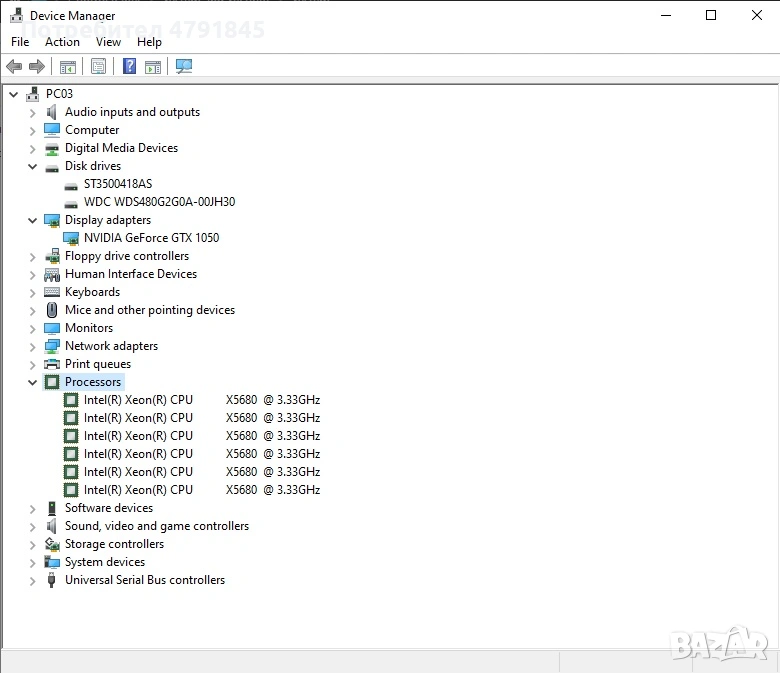
Task: Collapse the Processors category
Action: click(33, 382)
